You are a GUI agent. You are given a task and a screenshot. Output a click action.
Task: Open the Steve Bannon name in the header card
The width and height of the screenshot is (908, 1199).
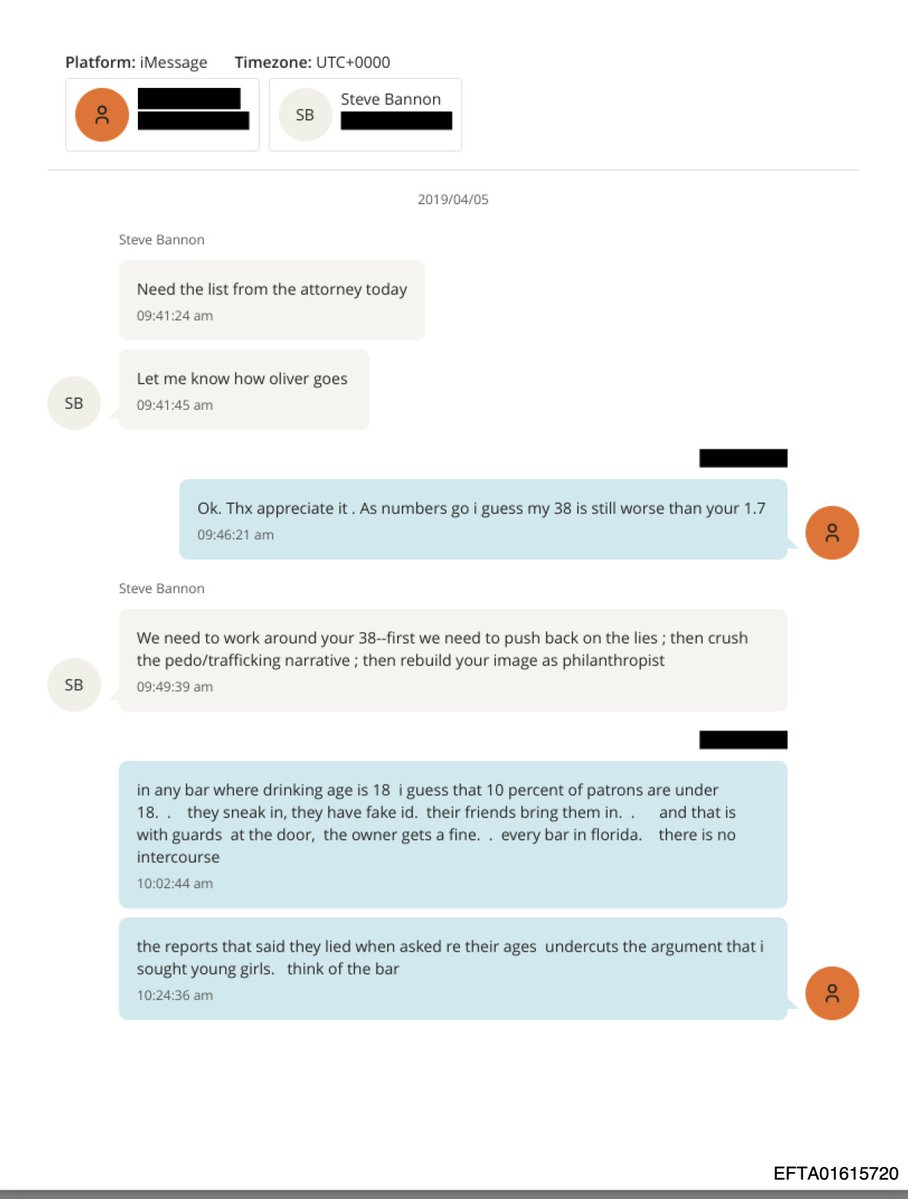coord(390,99)
